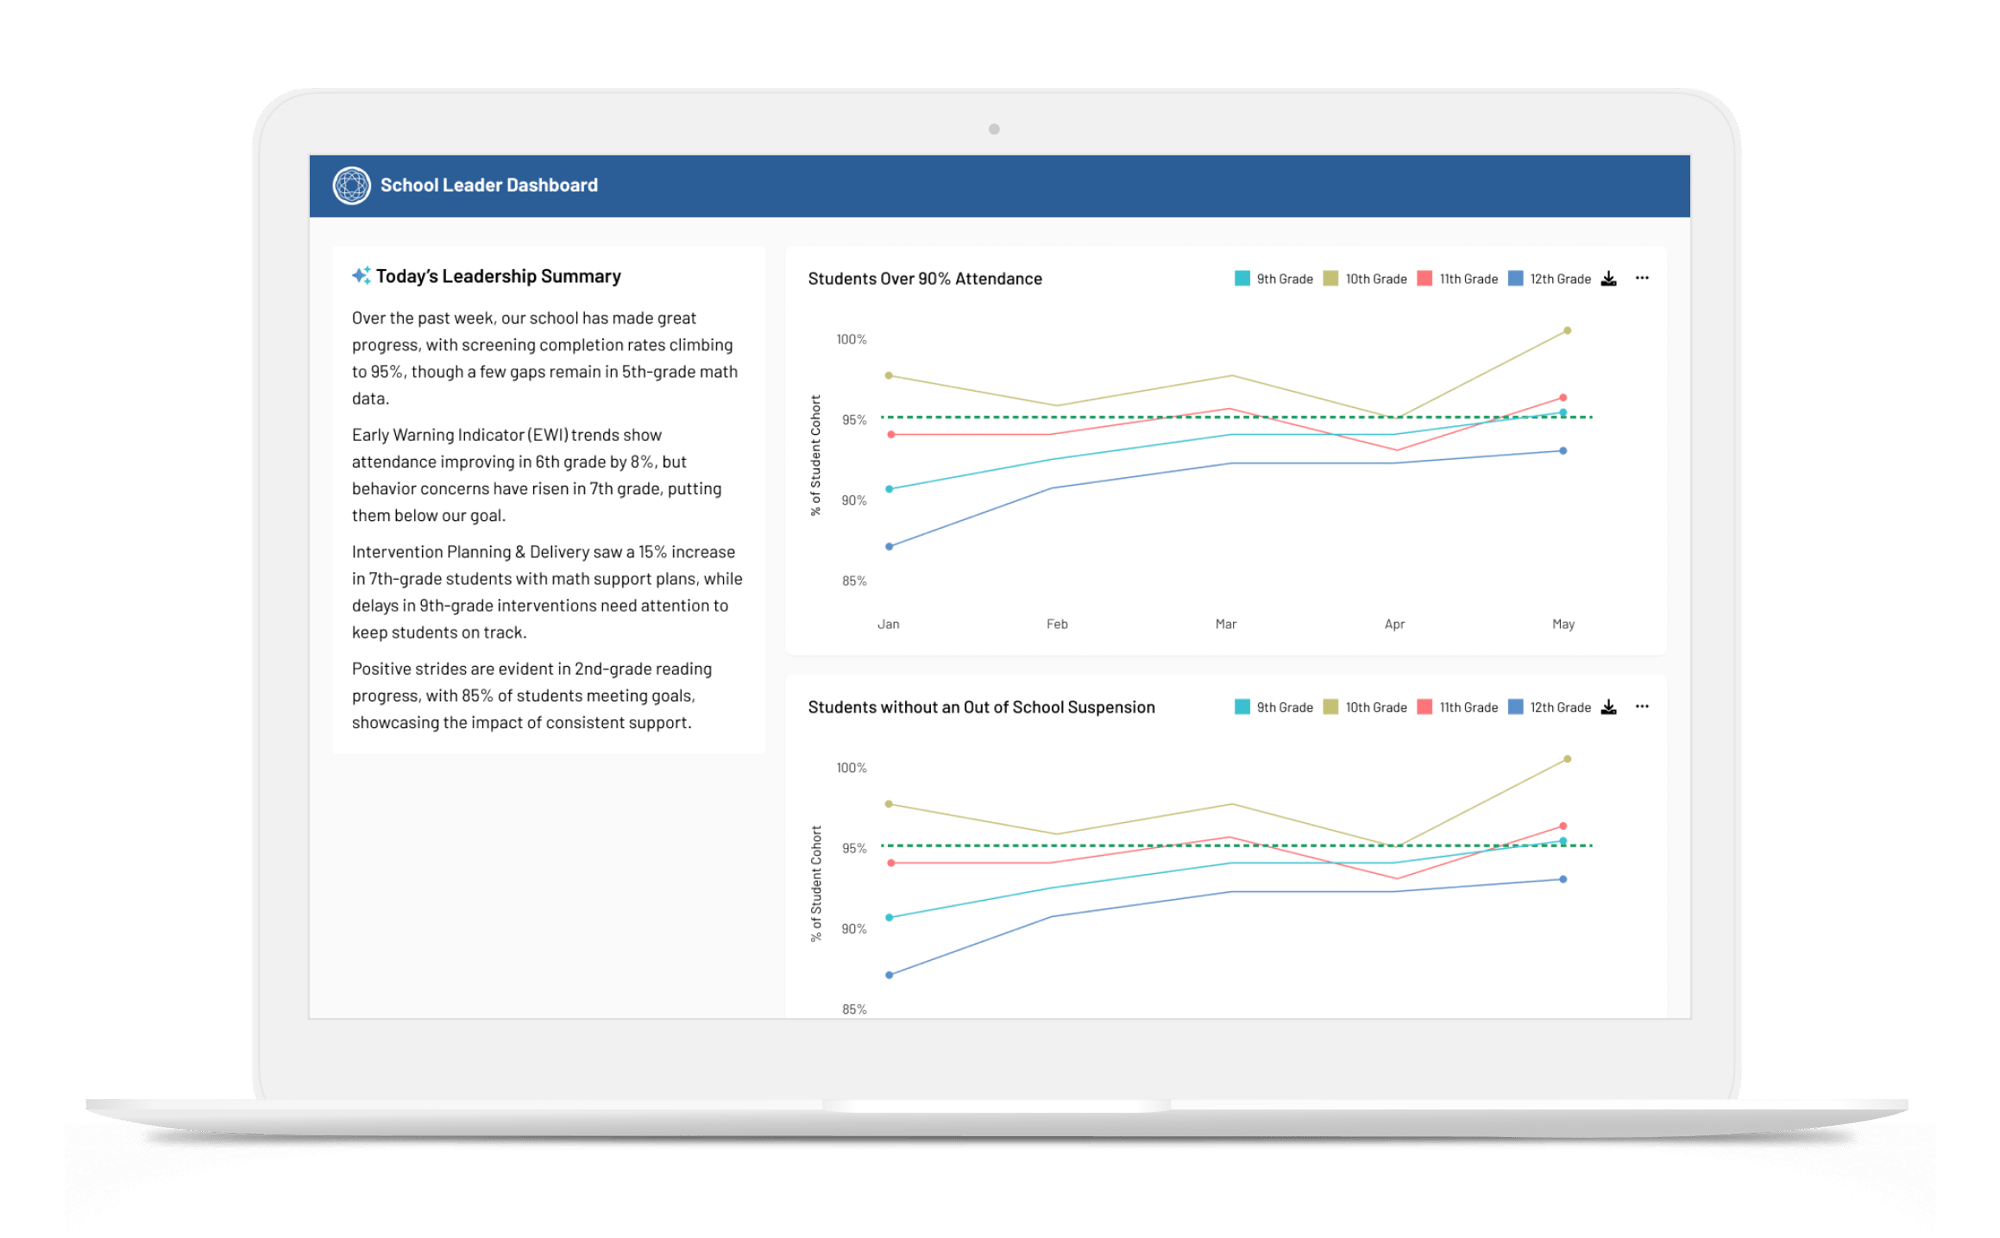
Task: Click the 11th Grade red swatch in the Suspension legend
Action: point(1425,707)
